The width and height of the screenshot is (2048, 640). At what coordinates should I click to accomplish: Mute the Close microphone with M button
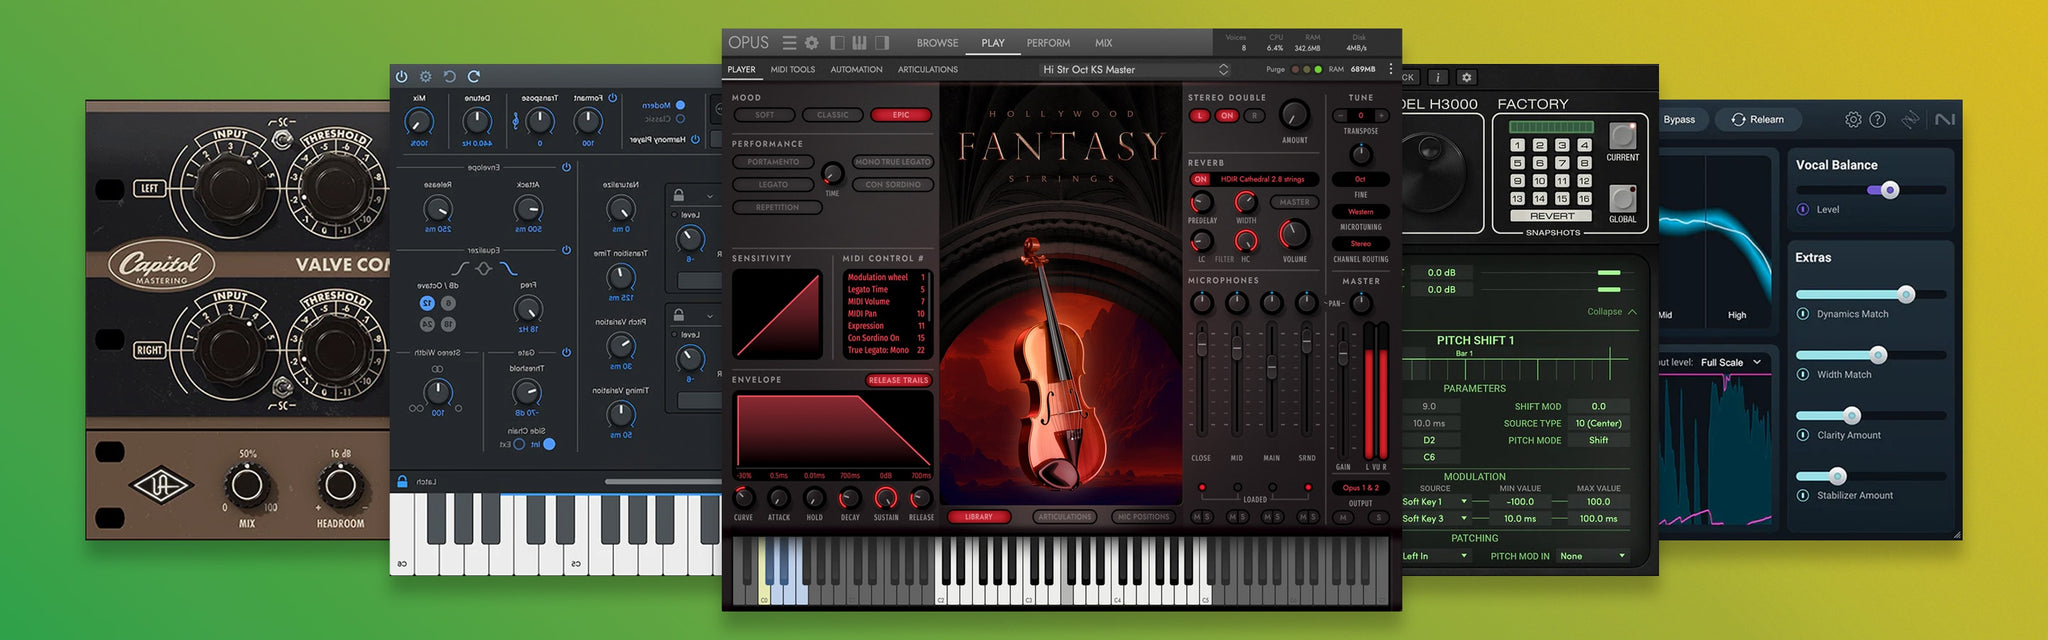point(1196,517)
